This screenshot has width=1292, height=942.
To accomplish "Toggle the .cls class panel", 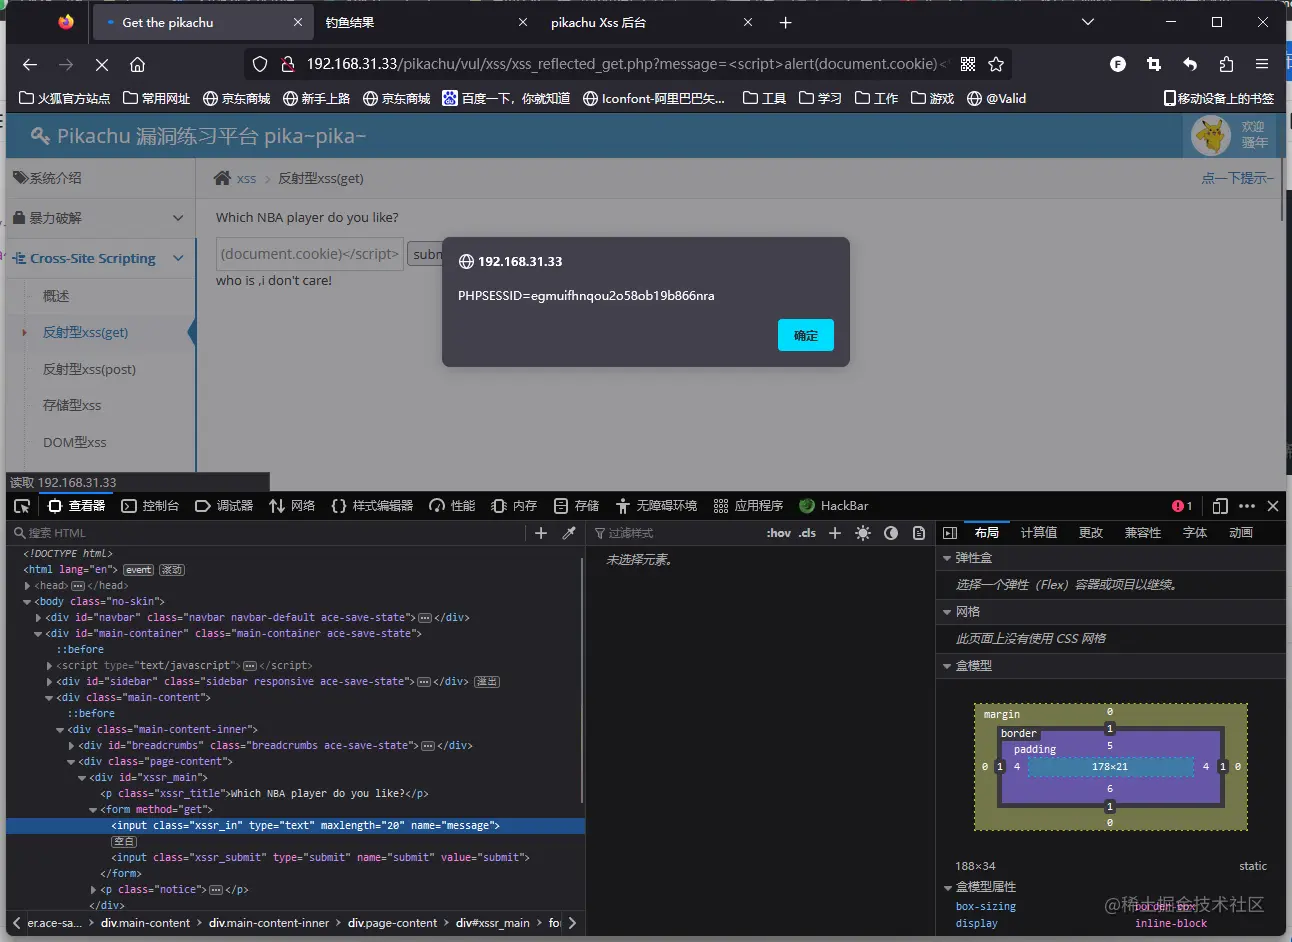I will pyautogui.click(x=807, y=533).
